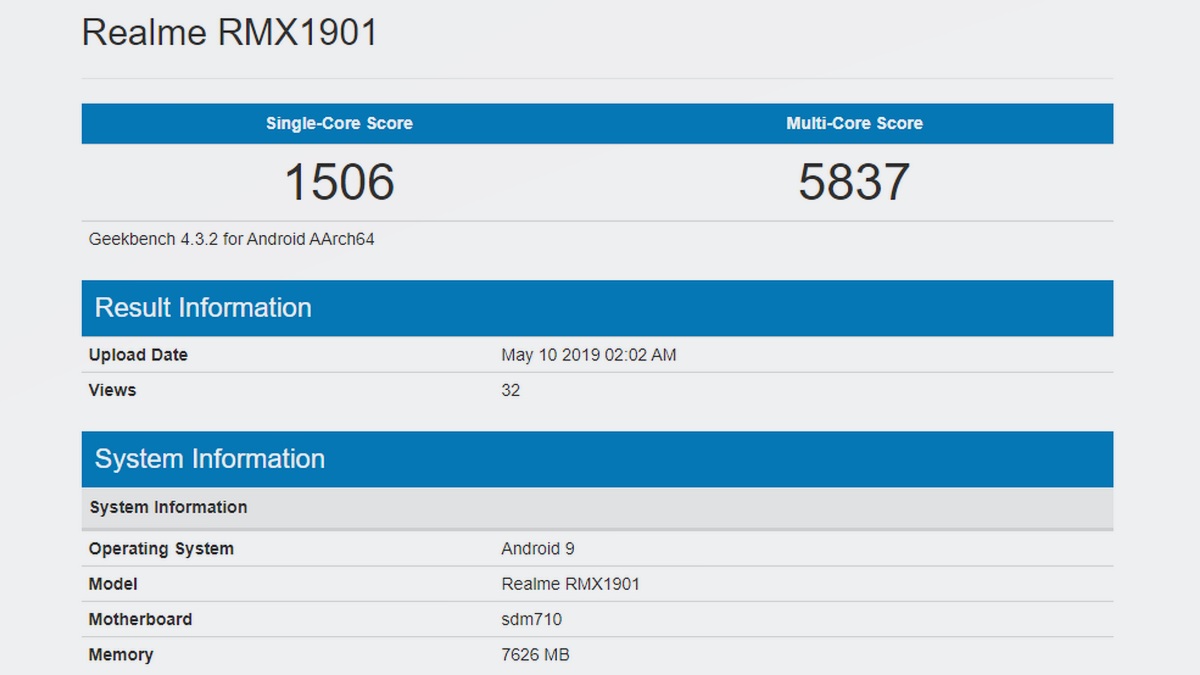
Task: Click the Multi-Core Score header
Action: coord(855,124)
